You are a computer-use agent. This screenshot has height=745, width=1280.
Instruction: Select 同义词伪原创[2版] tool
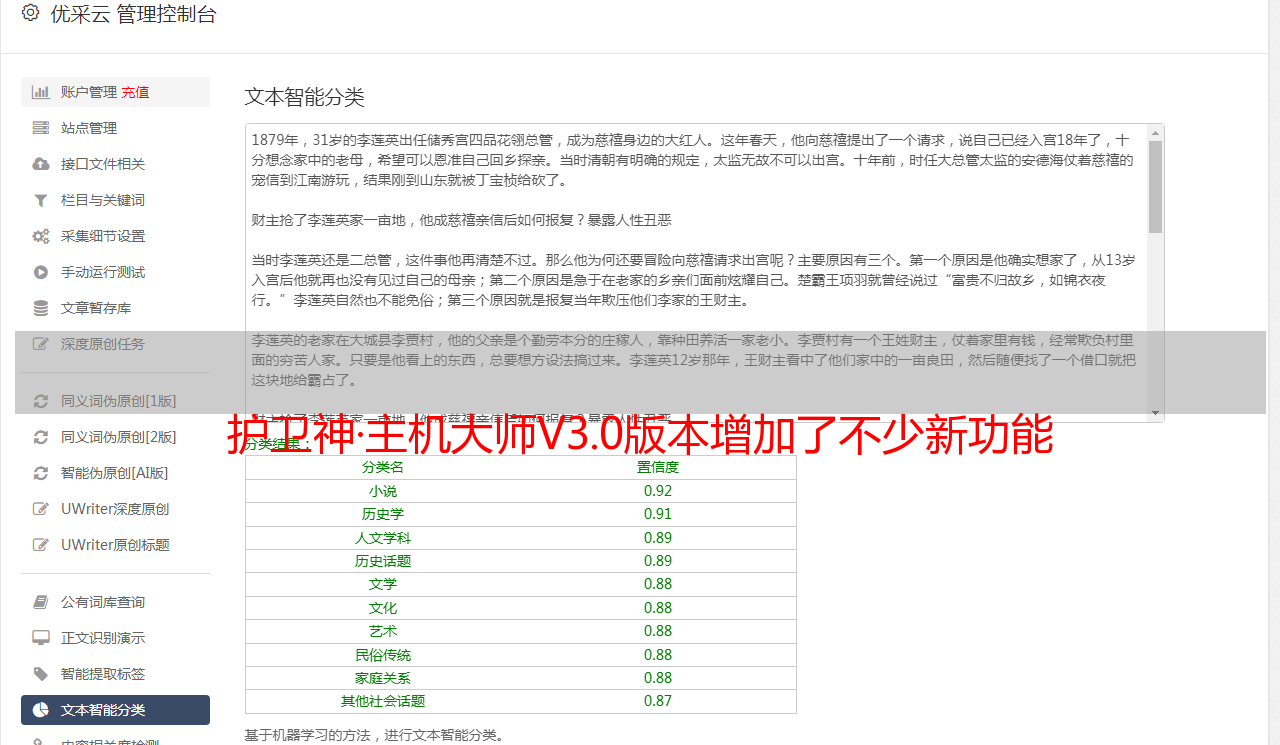pyautogui.click(x=115, y=437)
